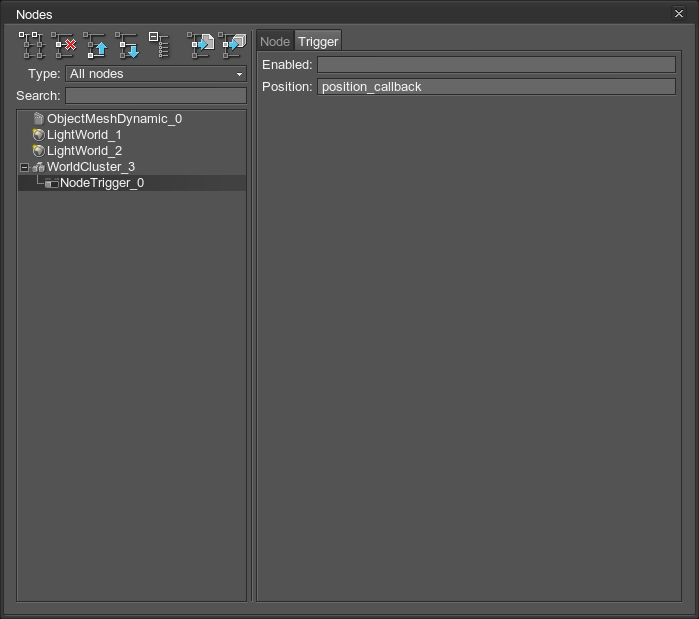Move node down with the blue down-arrow icon
This screenshot has width=699, height=619.
point(127,45)
